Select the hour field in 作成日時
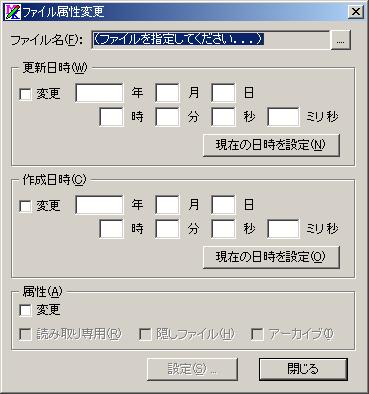Image resolution: width=369 pixels, height=394 pixels. (111, 229)
